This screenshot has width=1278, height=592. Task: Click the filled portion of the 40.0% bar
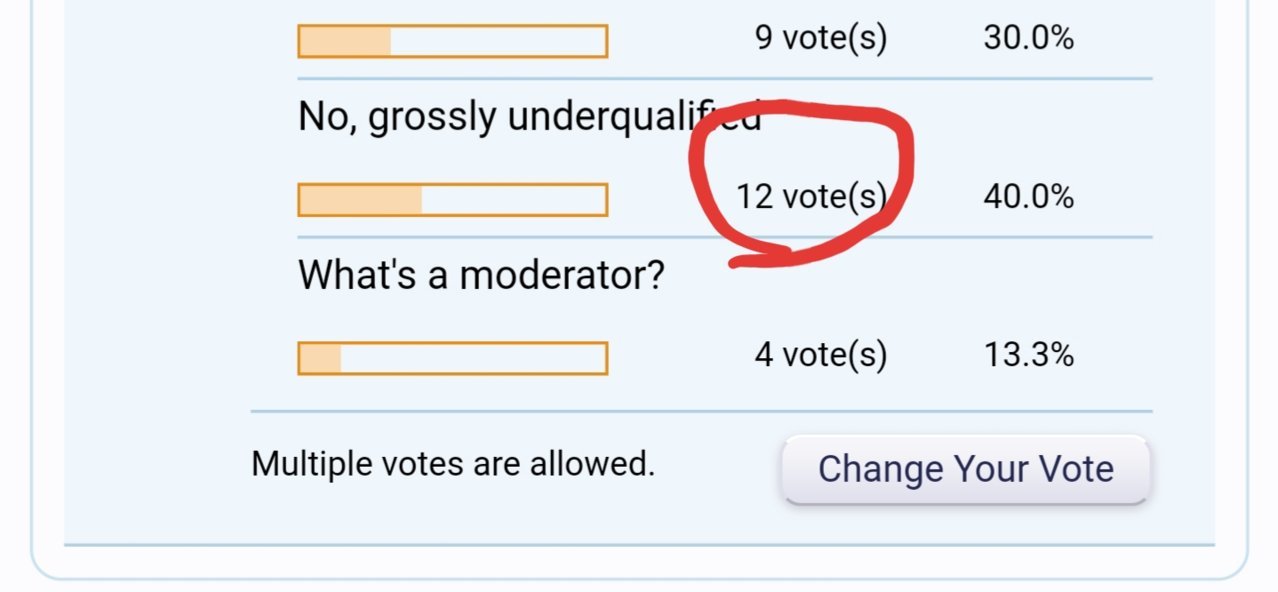point(361,199)
